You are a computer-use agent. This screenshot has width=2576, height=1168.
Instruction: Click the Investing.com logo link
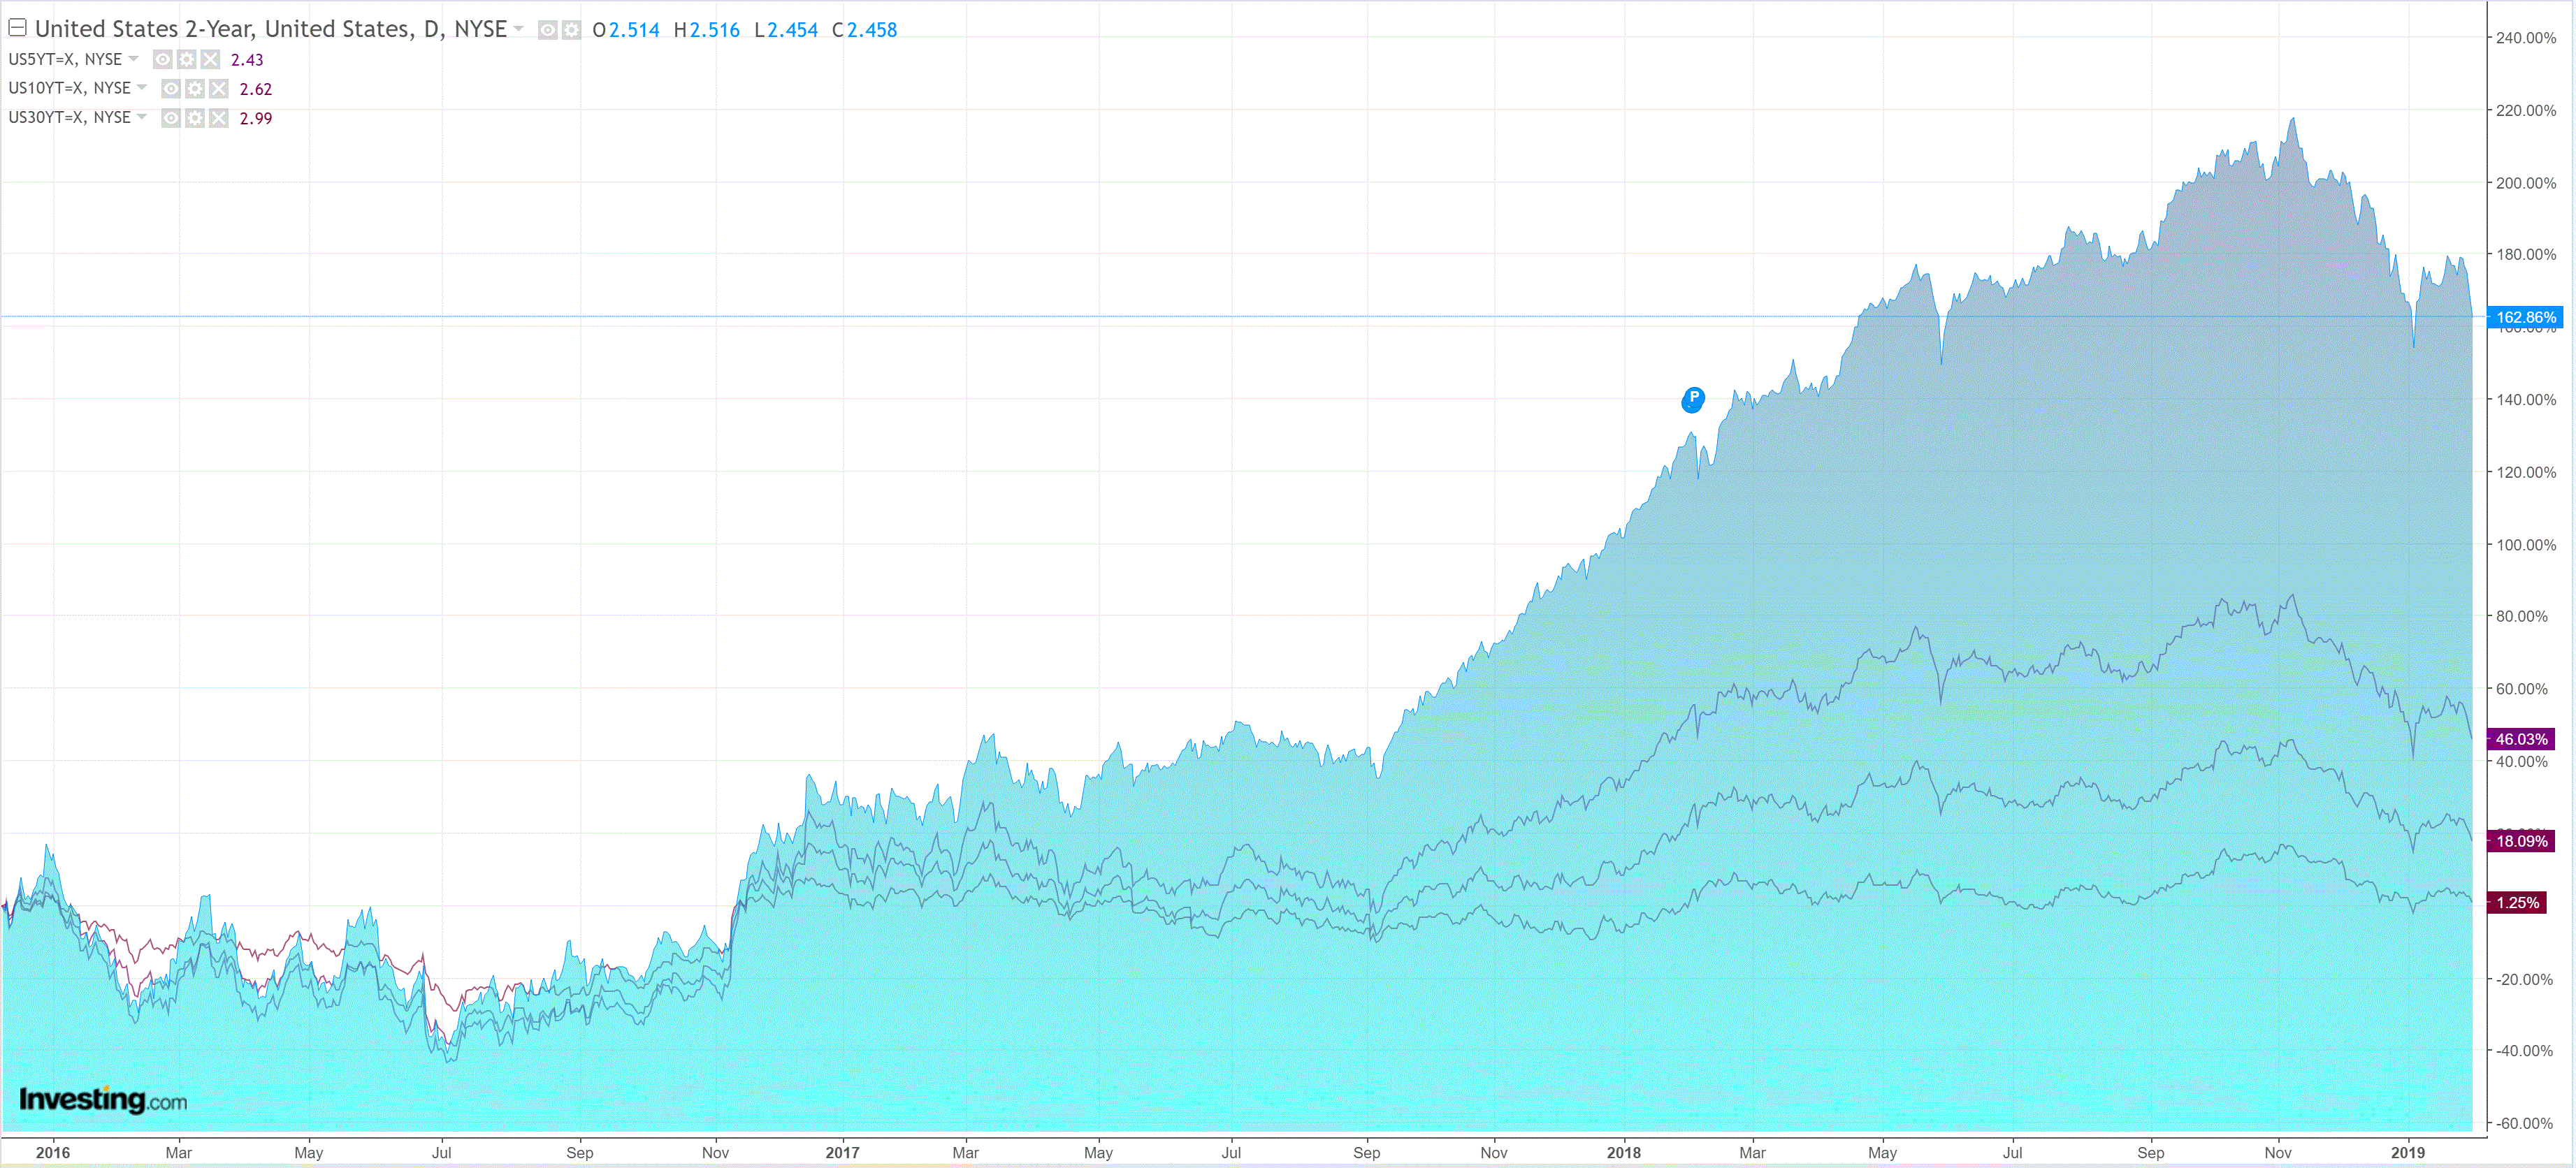click(102, 1100)
